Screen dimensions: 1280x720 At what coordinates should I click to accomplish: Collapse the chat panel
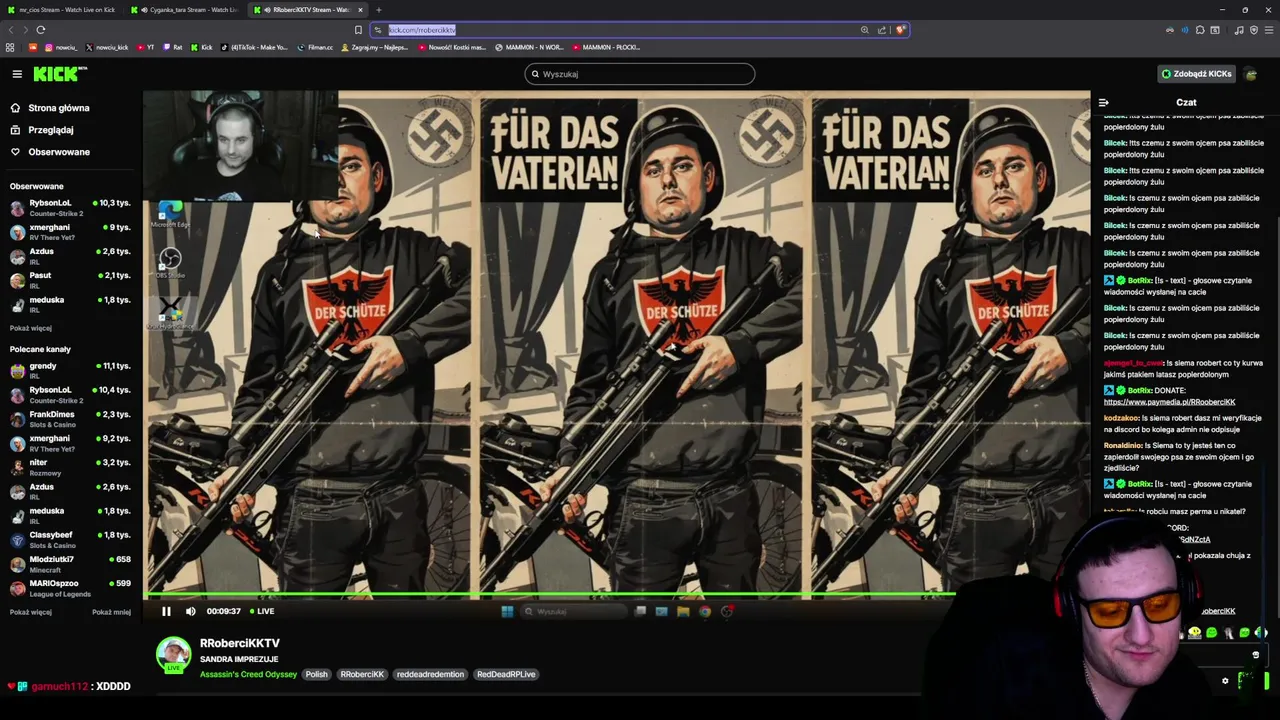coord(1104,102)
